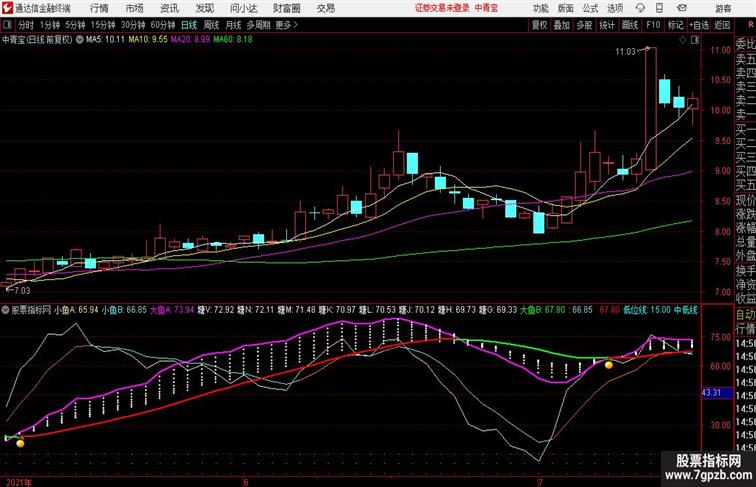Click the 低位线: 15.00 indicator value

point(646,310)
